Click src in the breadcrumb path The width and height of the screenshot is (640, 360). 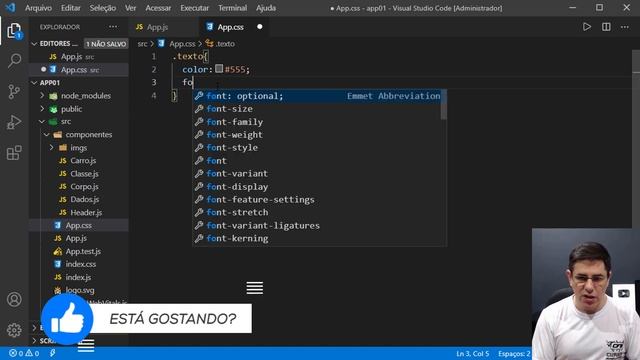(142, 44)
